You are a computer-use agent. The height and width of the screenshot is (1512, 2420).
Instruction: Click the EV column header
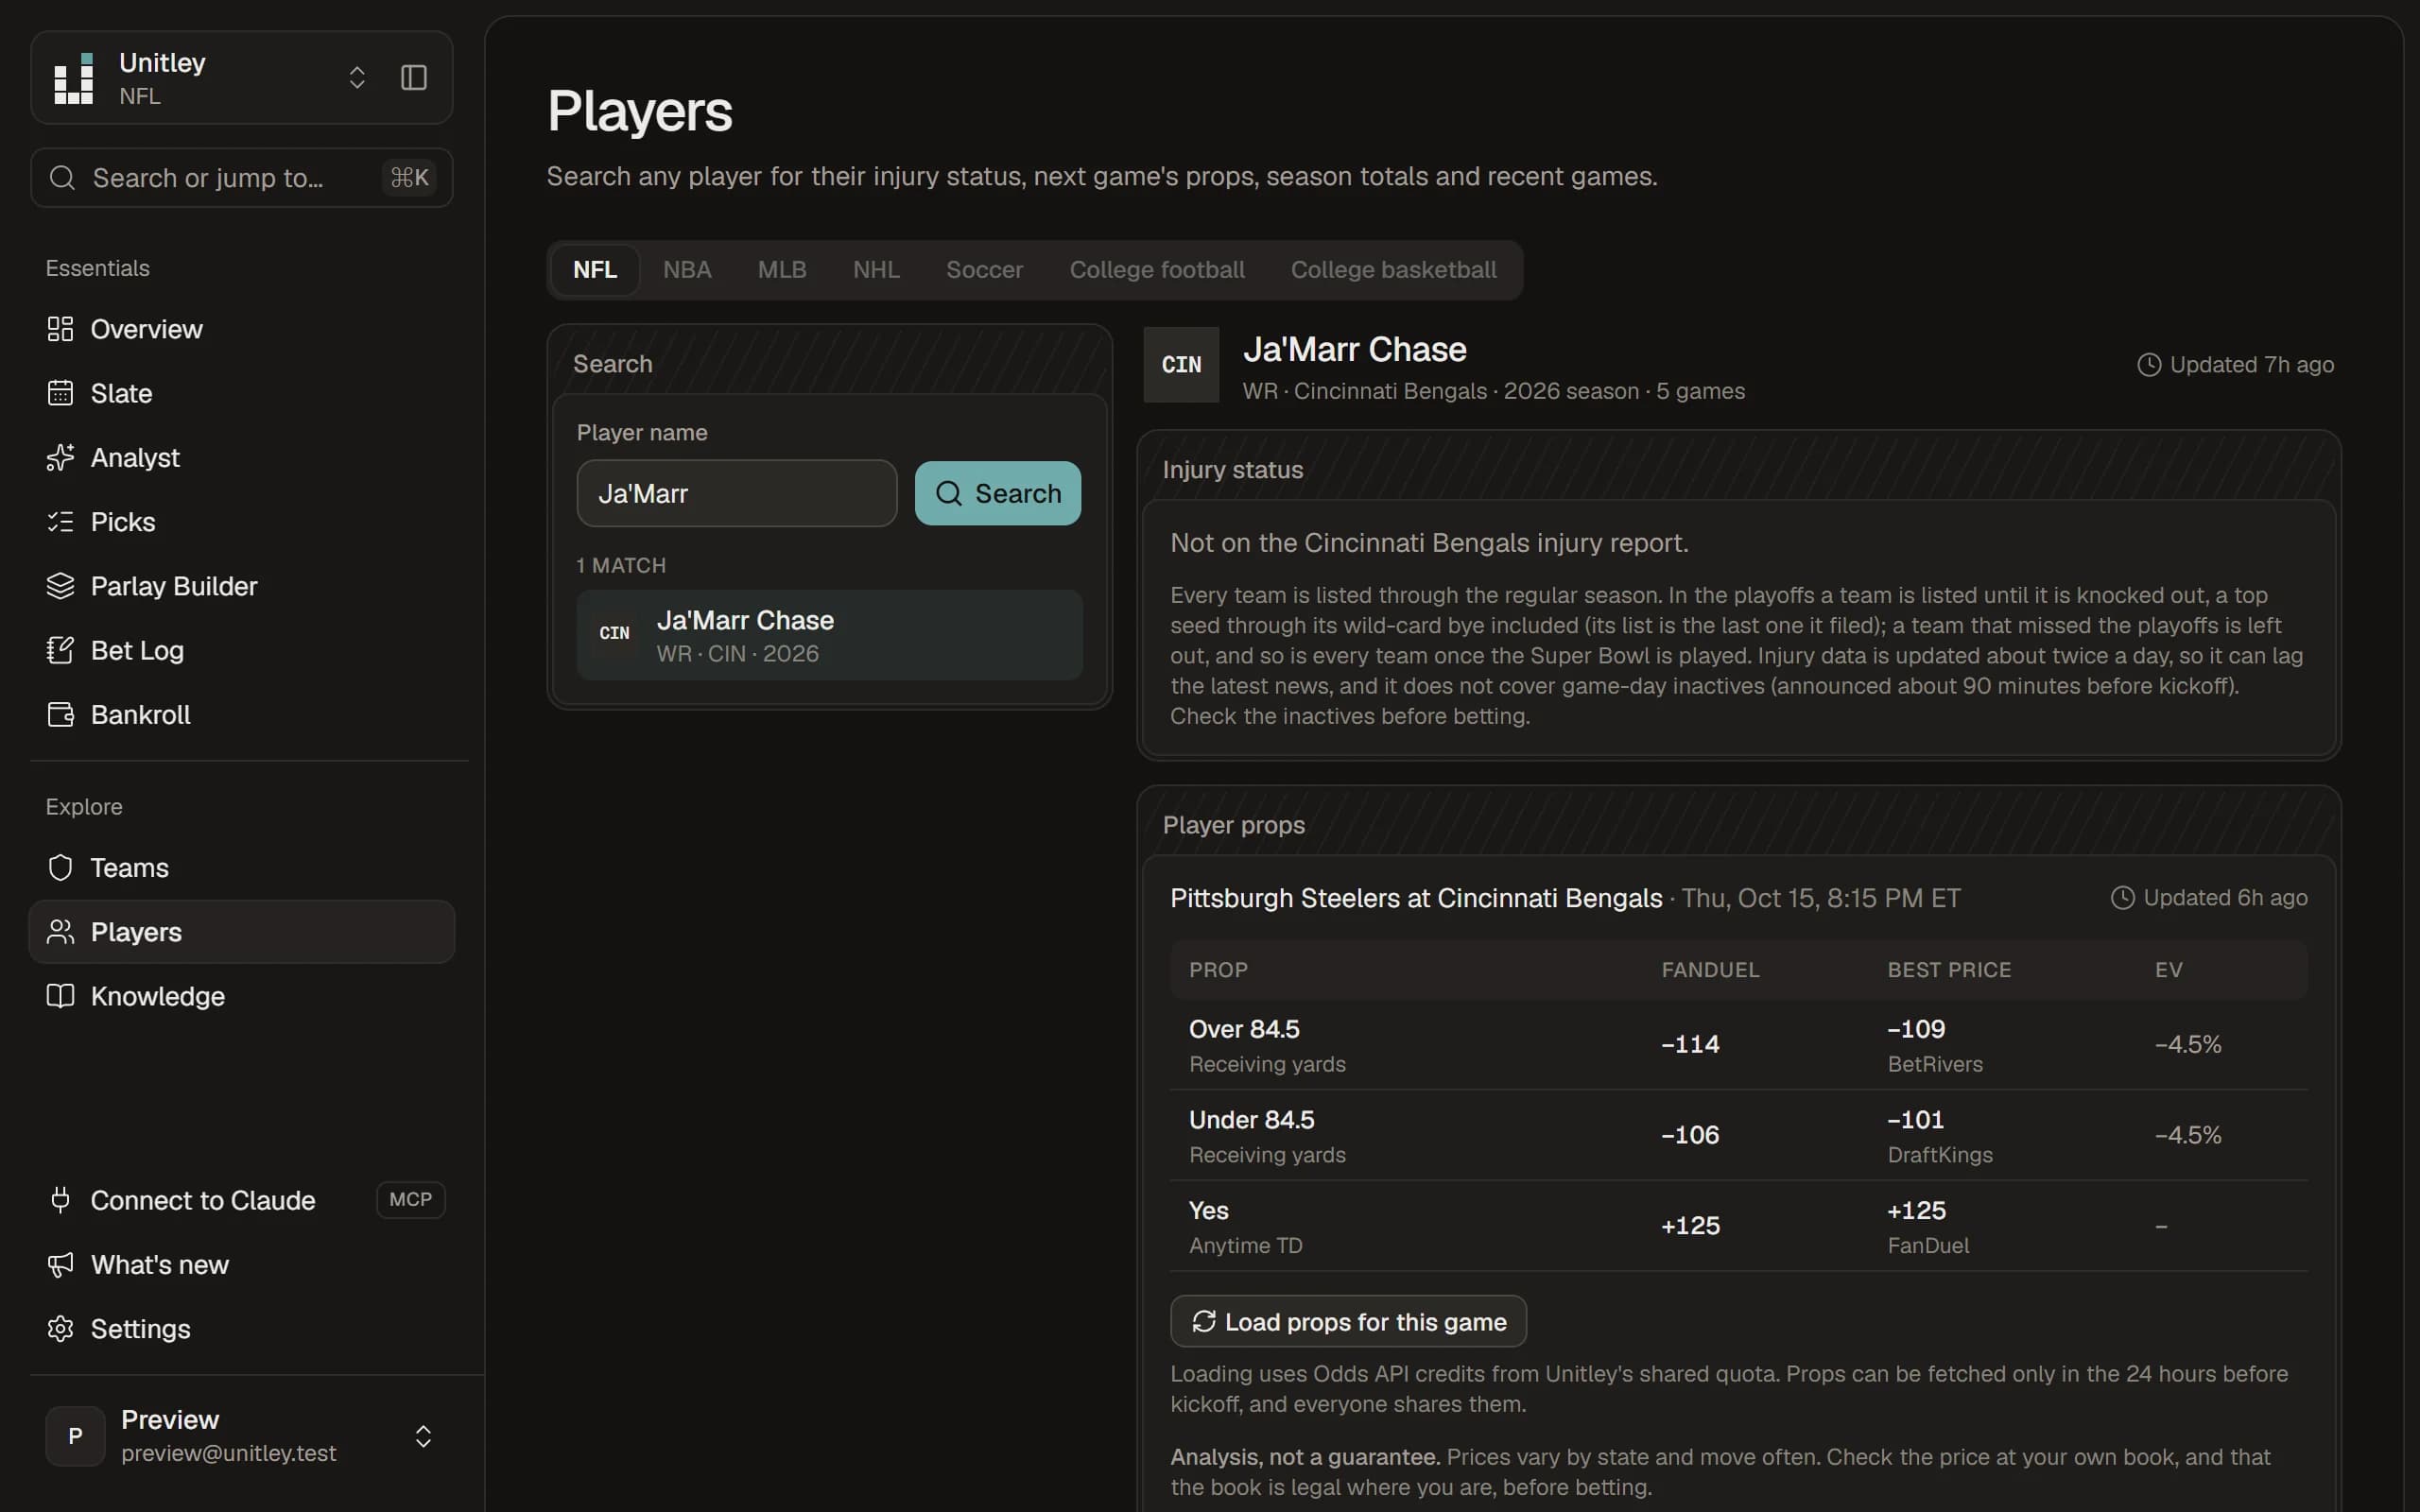click(2169, 970)
